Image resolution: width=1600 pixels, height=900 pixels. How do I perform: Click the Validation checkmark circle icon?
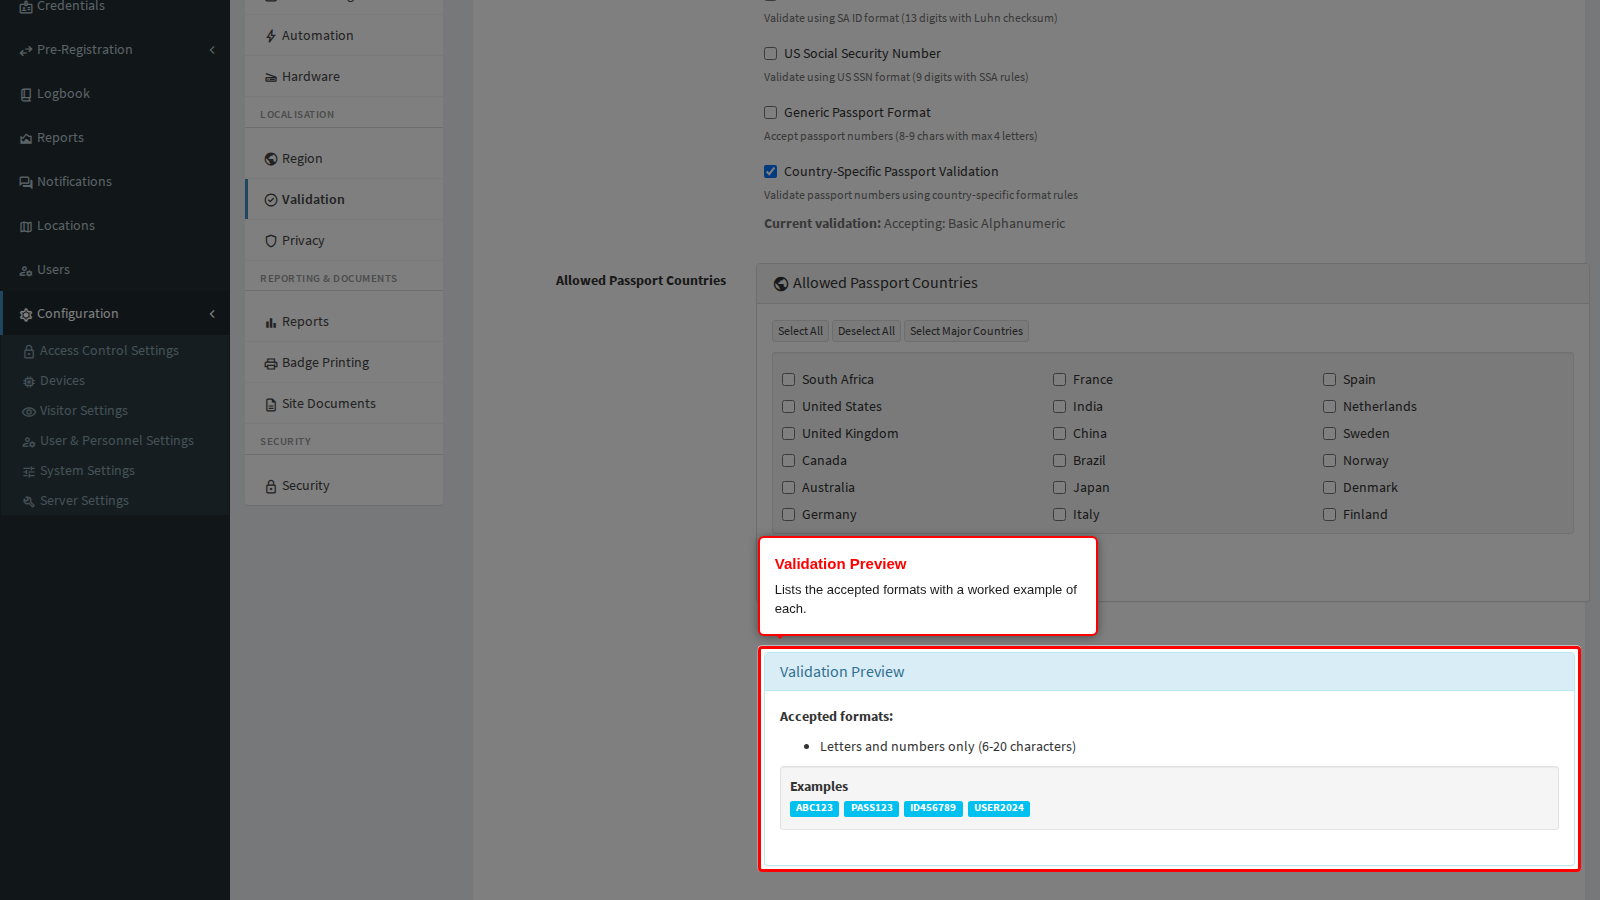pos(271,200)
